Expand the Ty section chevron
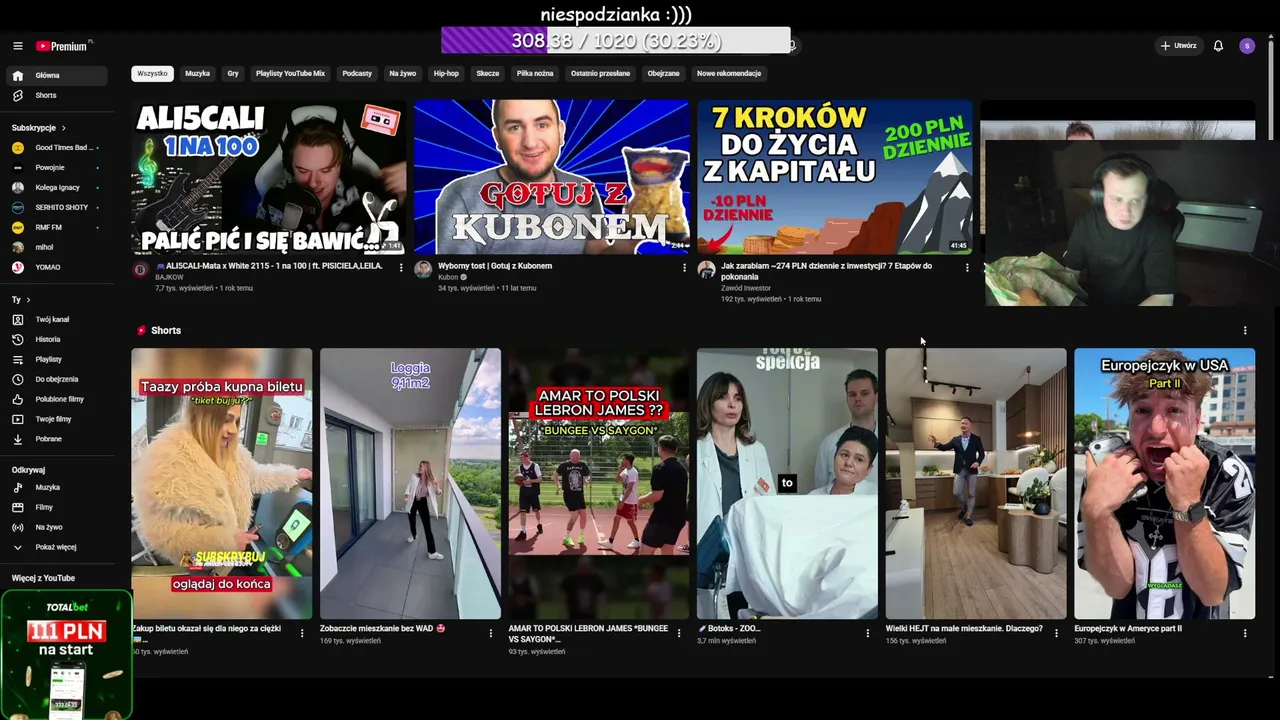Screen dimensions: 1280x720 tap(28, 300)
